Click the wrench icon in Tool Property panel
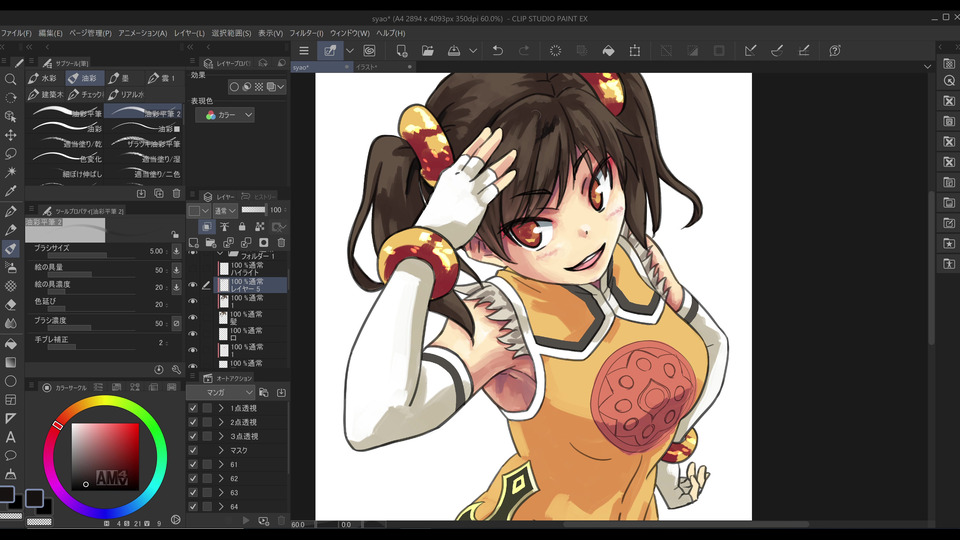Viewport: 960px width, 540px height. pos(176,369)
